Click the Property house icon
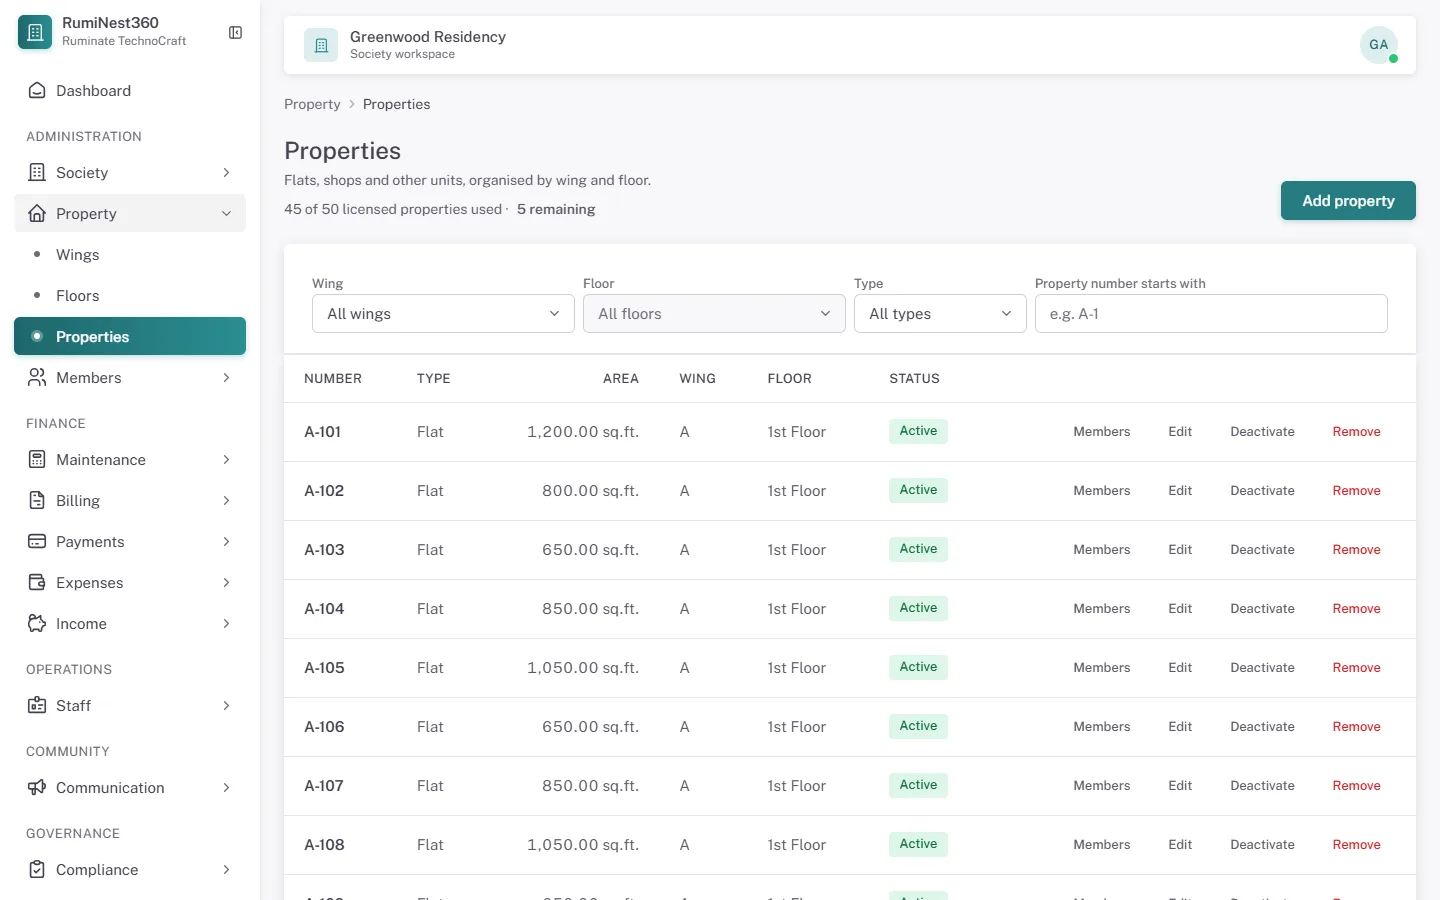Viewport: 1440px width, 900px height. coord(37,214)
